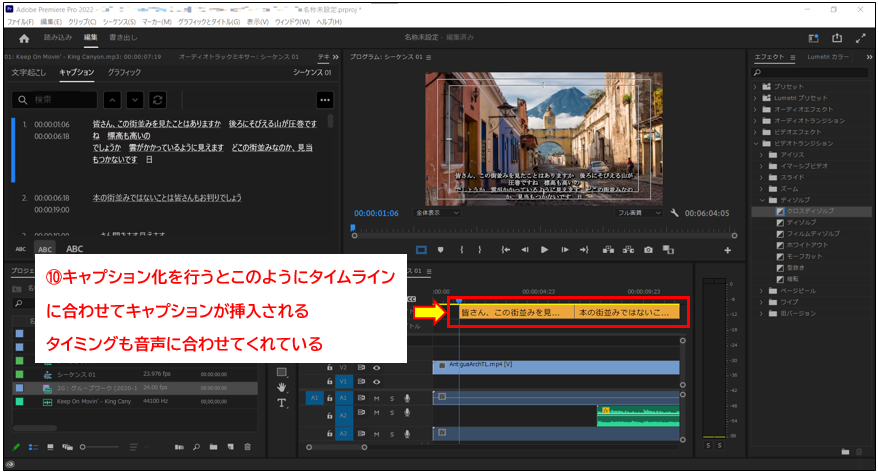Open the Lumetri カラー panel tab

[x=828, y=57]
